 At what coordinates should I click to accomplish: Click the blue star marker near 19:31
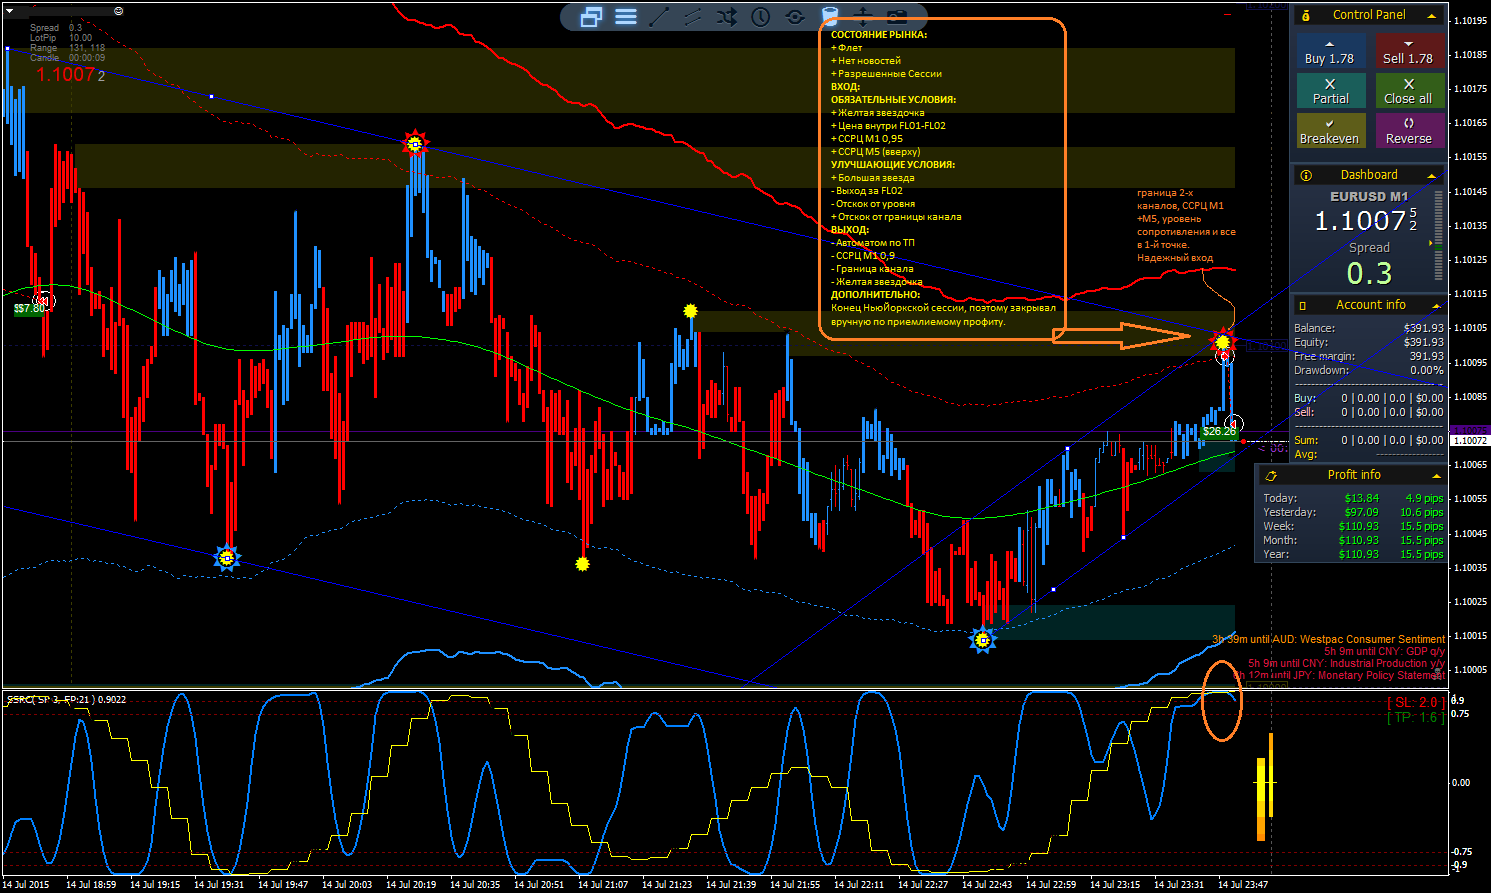[227, 558]
